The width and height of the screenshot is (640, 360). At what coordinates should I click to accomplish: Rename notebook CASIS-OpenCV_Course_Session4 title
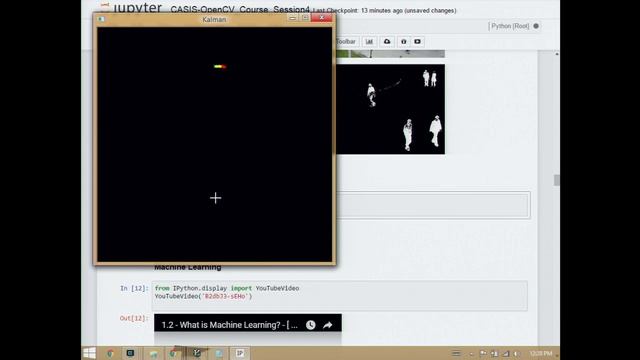pyautogui.click(x=240, y=9)
